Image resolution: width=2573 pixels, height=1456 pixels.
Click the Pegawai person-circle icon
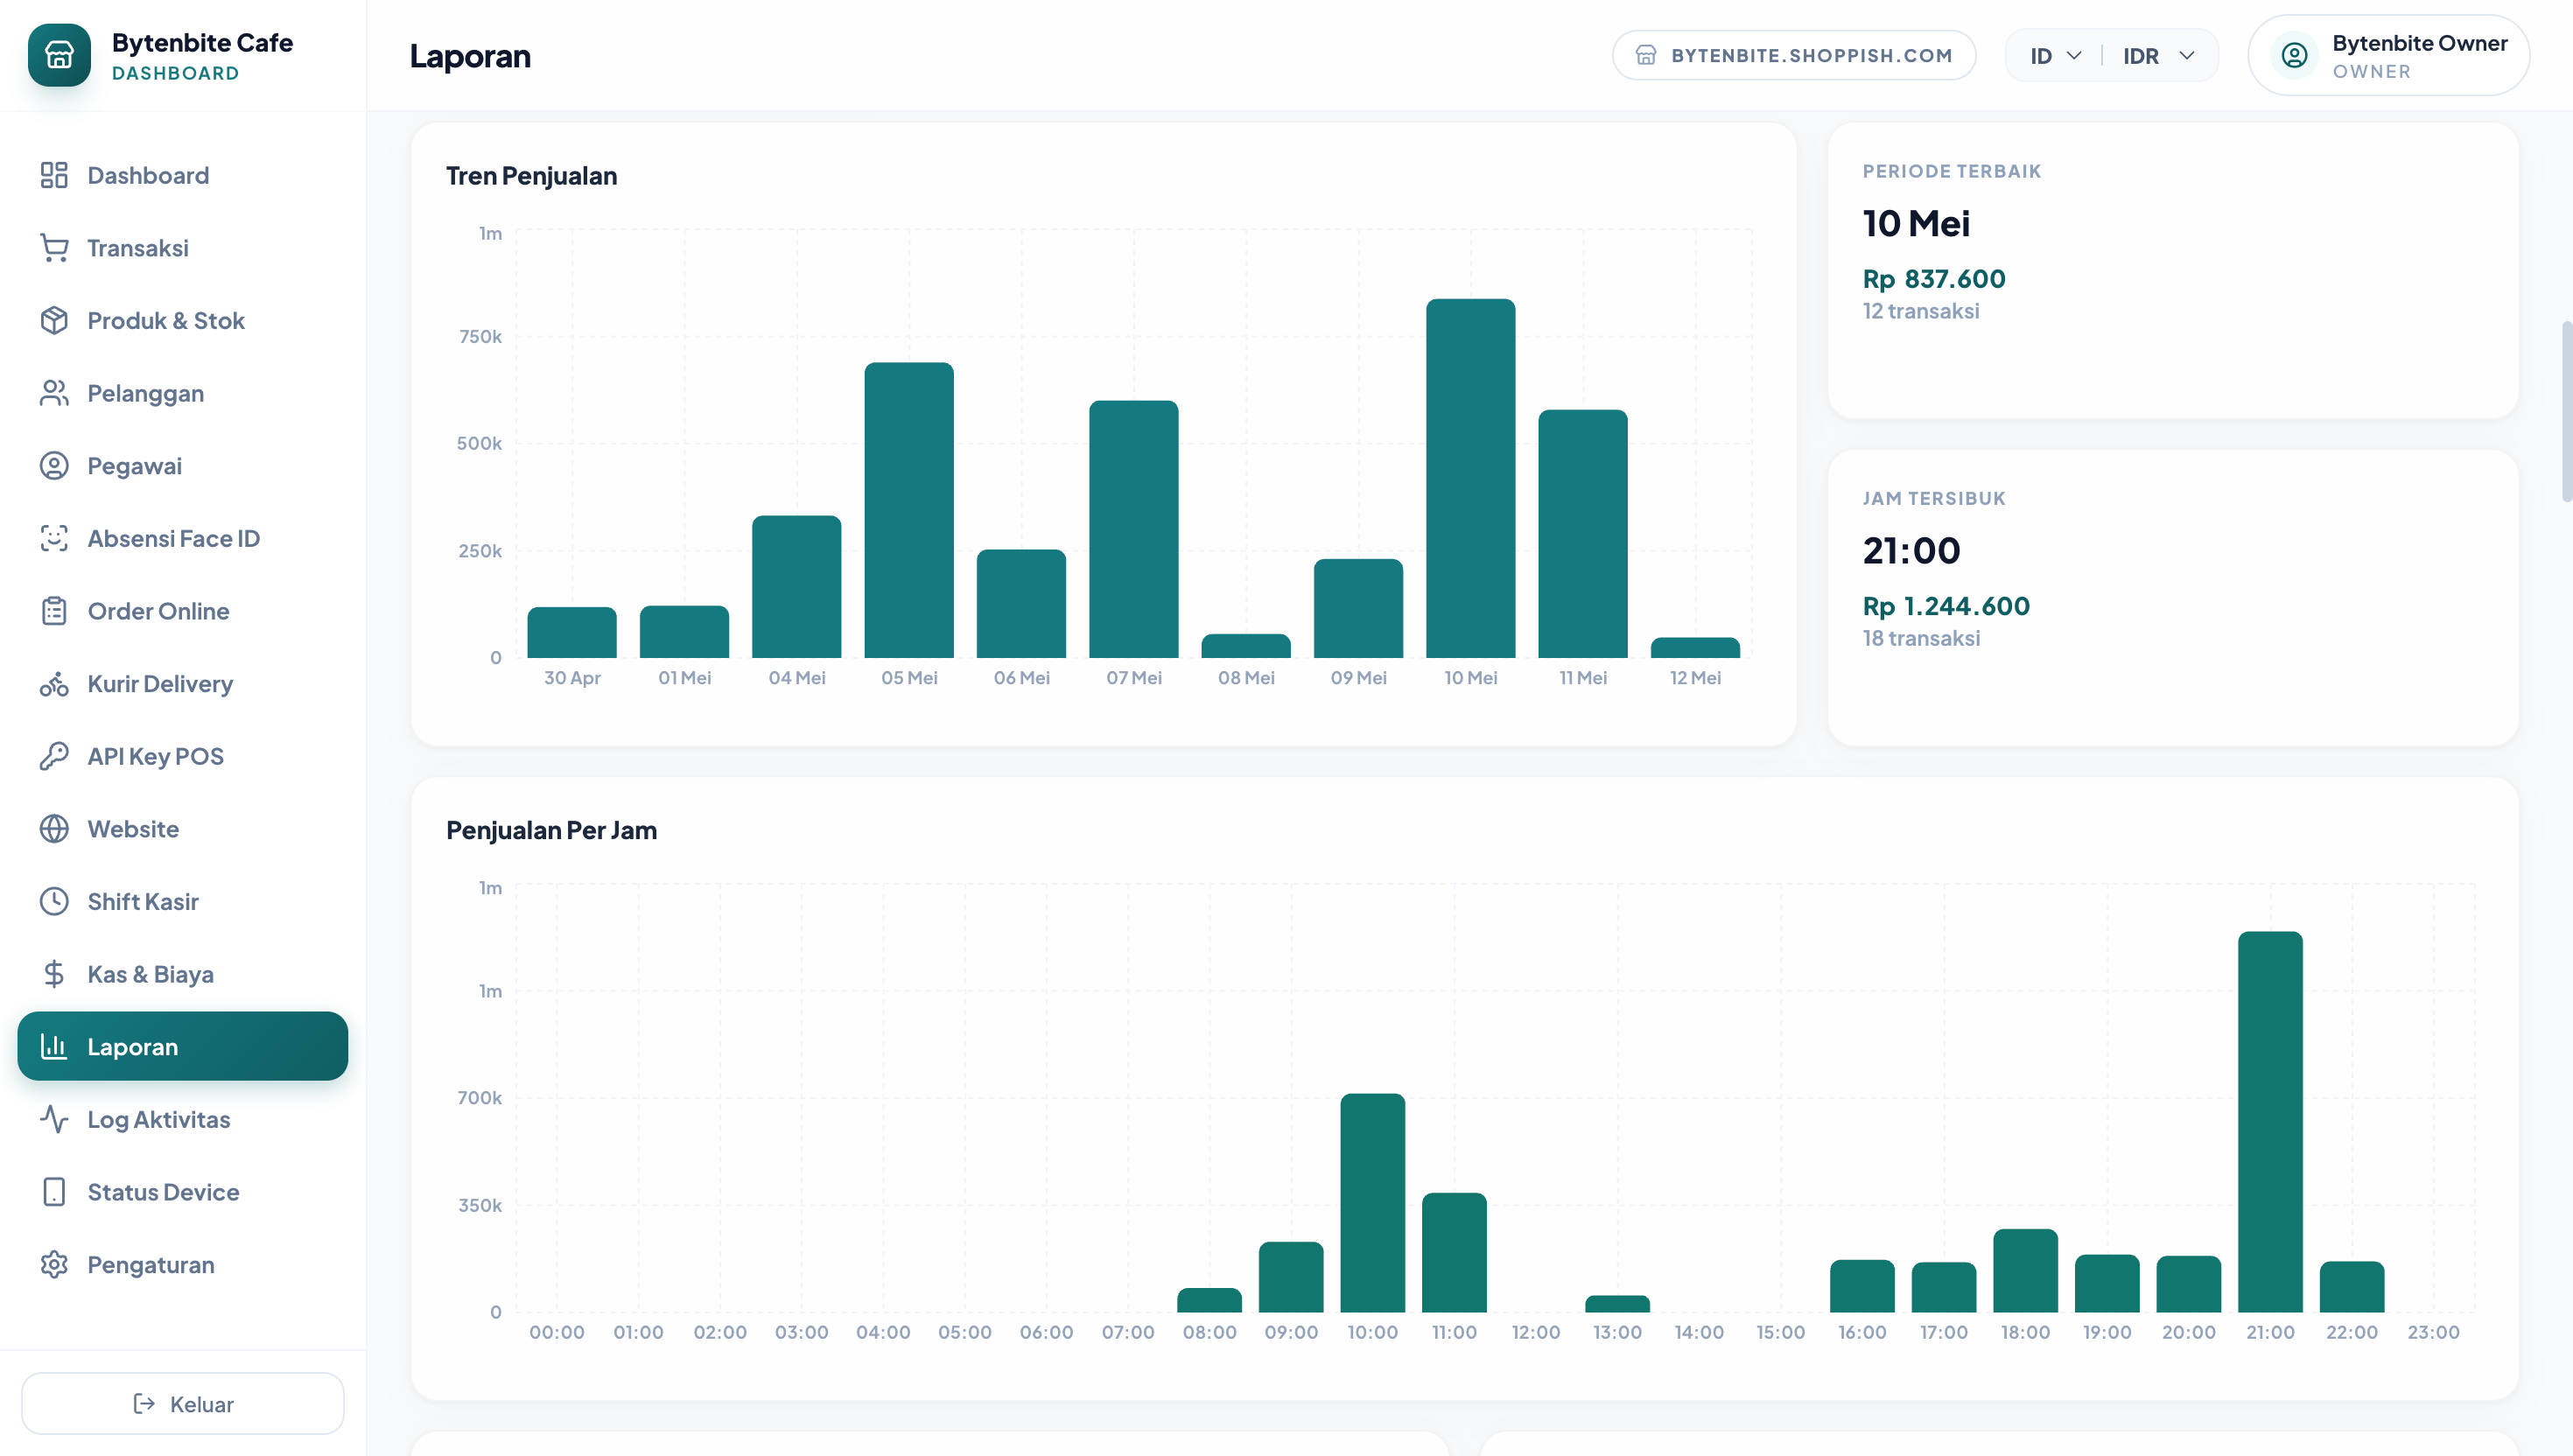[x=54, y=466]
